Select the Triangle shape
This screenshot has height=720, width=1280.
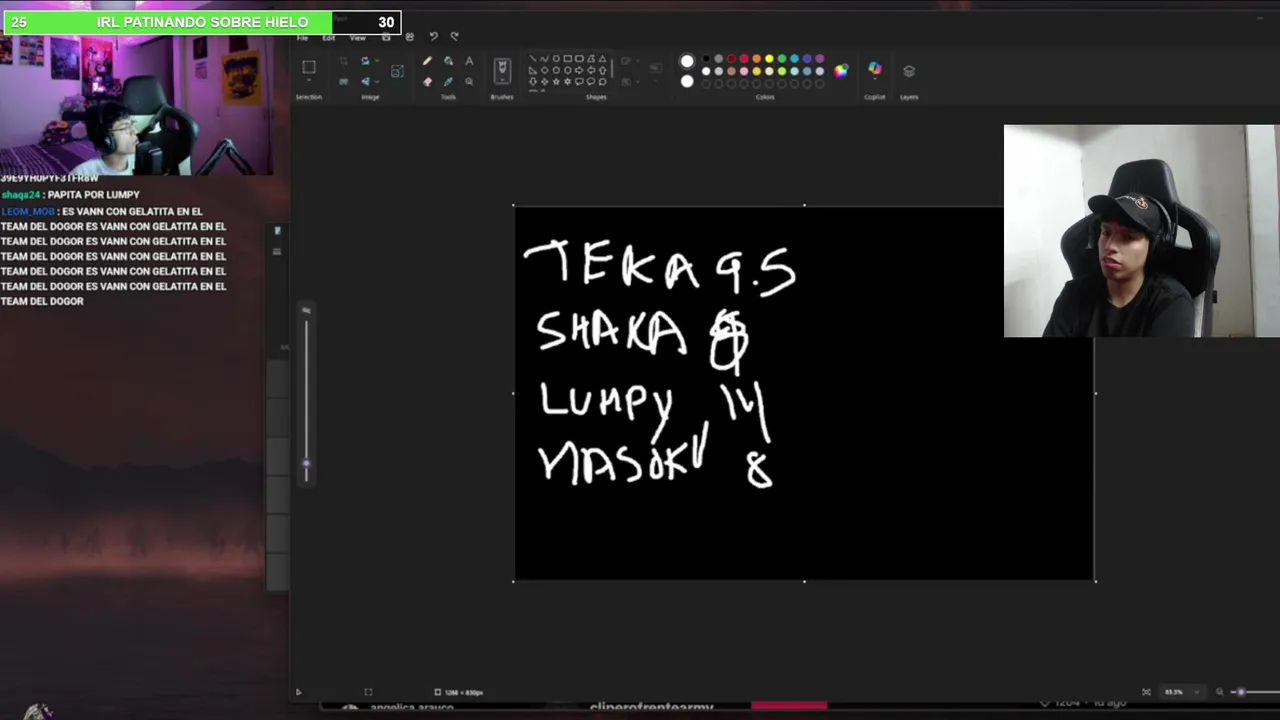click(602, 59)
